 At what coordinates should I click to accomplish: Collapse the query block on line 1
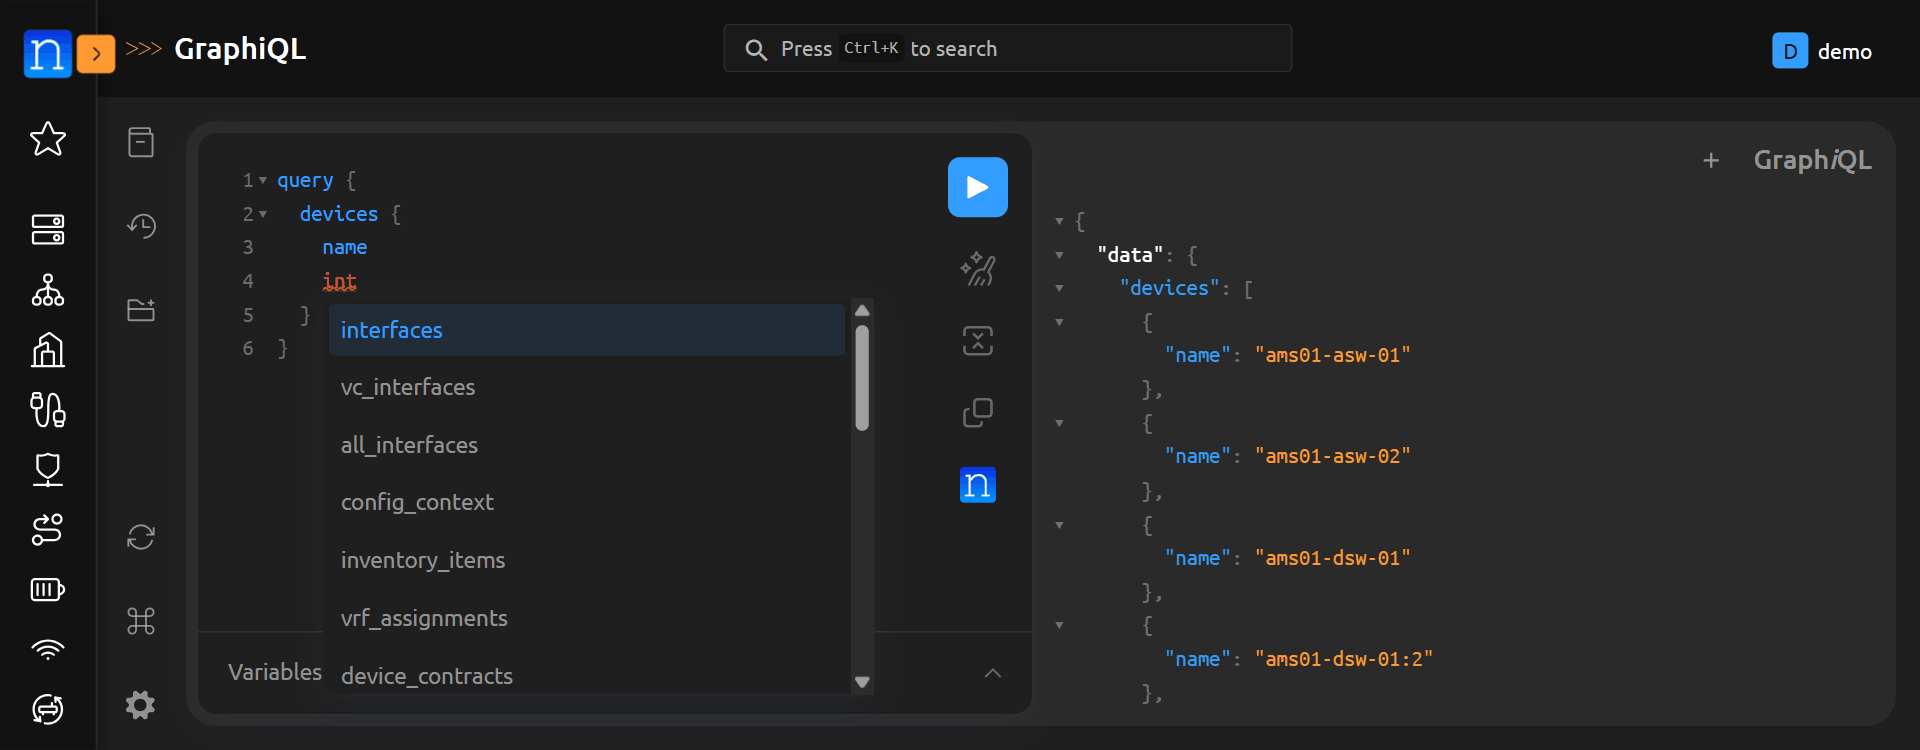(x=263, y=181)
